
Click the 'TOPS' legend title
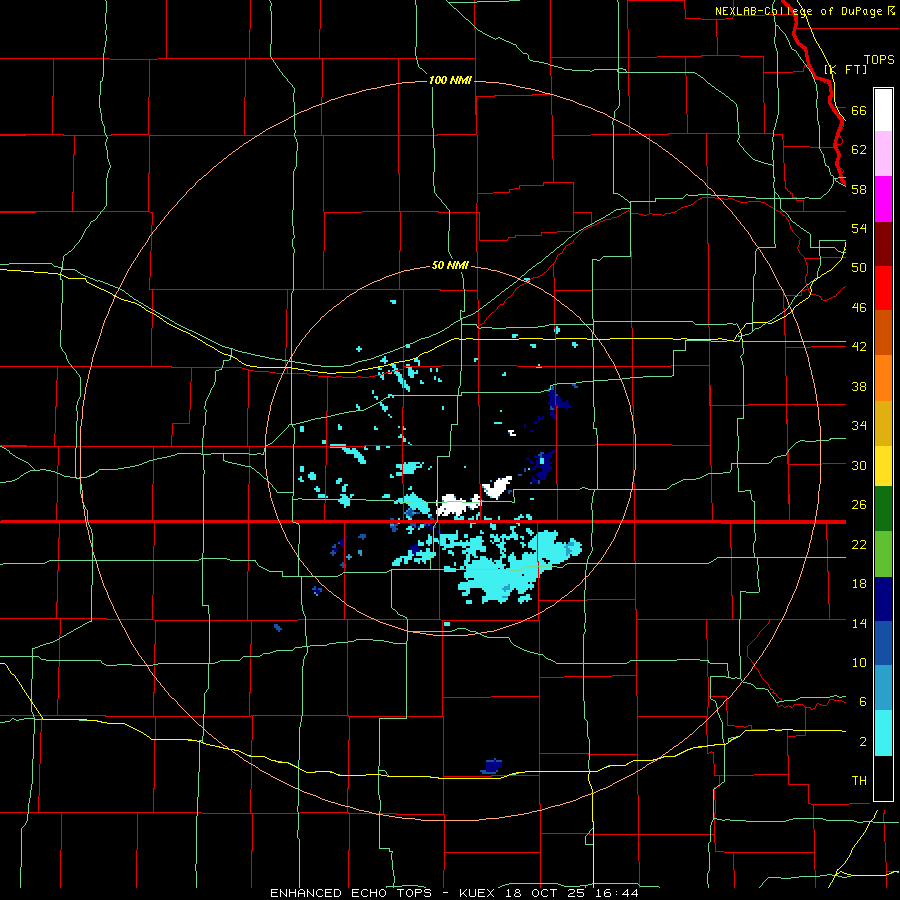pos(879,59)
